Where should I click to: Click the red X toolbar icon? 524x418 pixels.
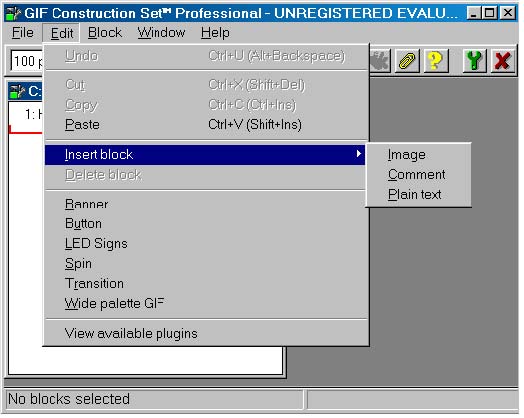click(x=503, y=61)
